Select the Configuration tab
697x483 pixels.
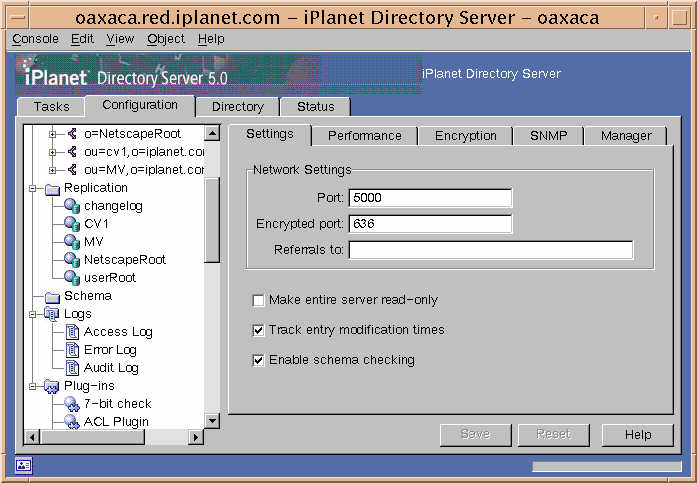[140, 105]
